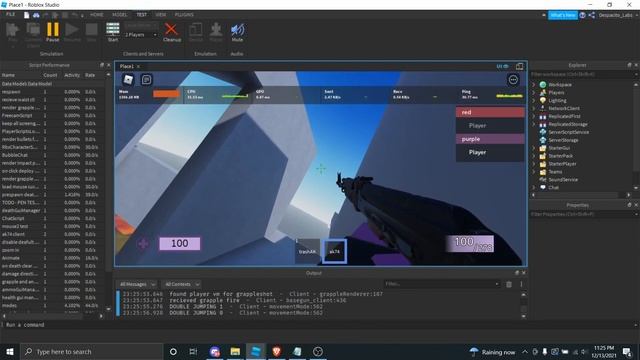Open the FILE menu

10,14
